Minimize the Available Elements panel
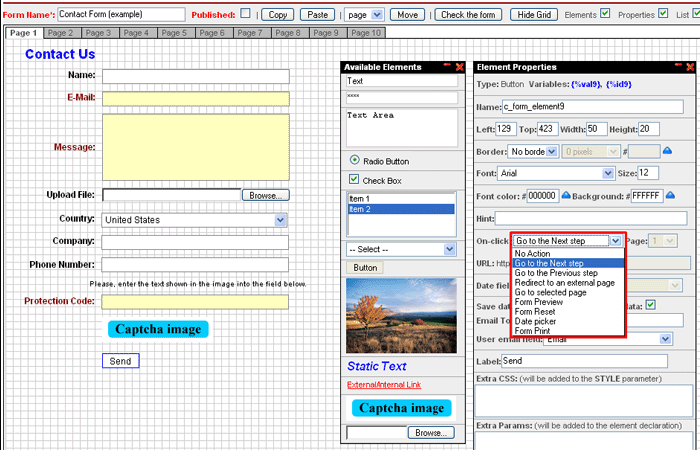700x450 pixels. pos(447,66)
